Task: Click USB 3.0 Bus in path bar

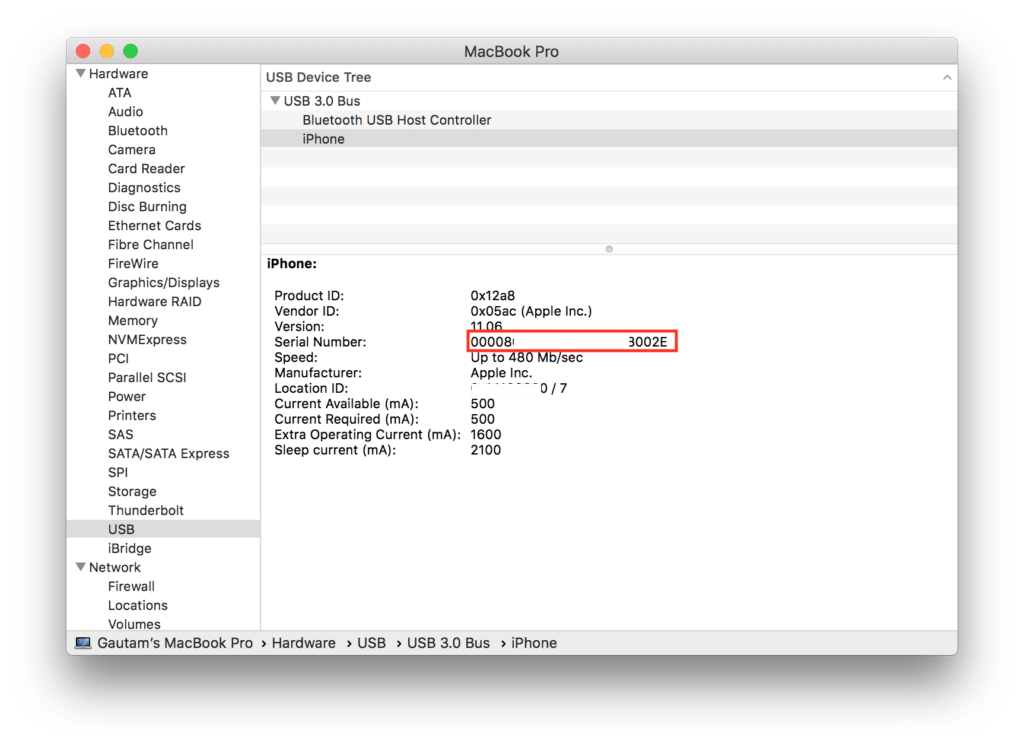Action: (448, 643)
